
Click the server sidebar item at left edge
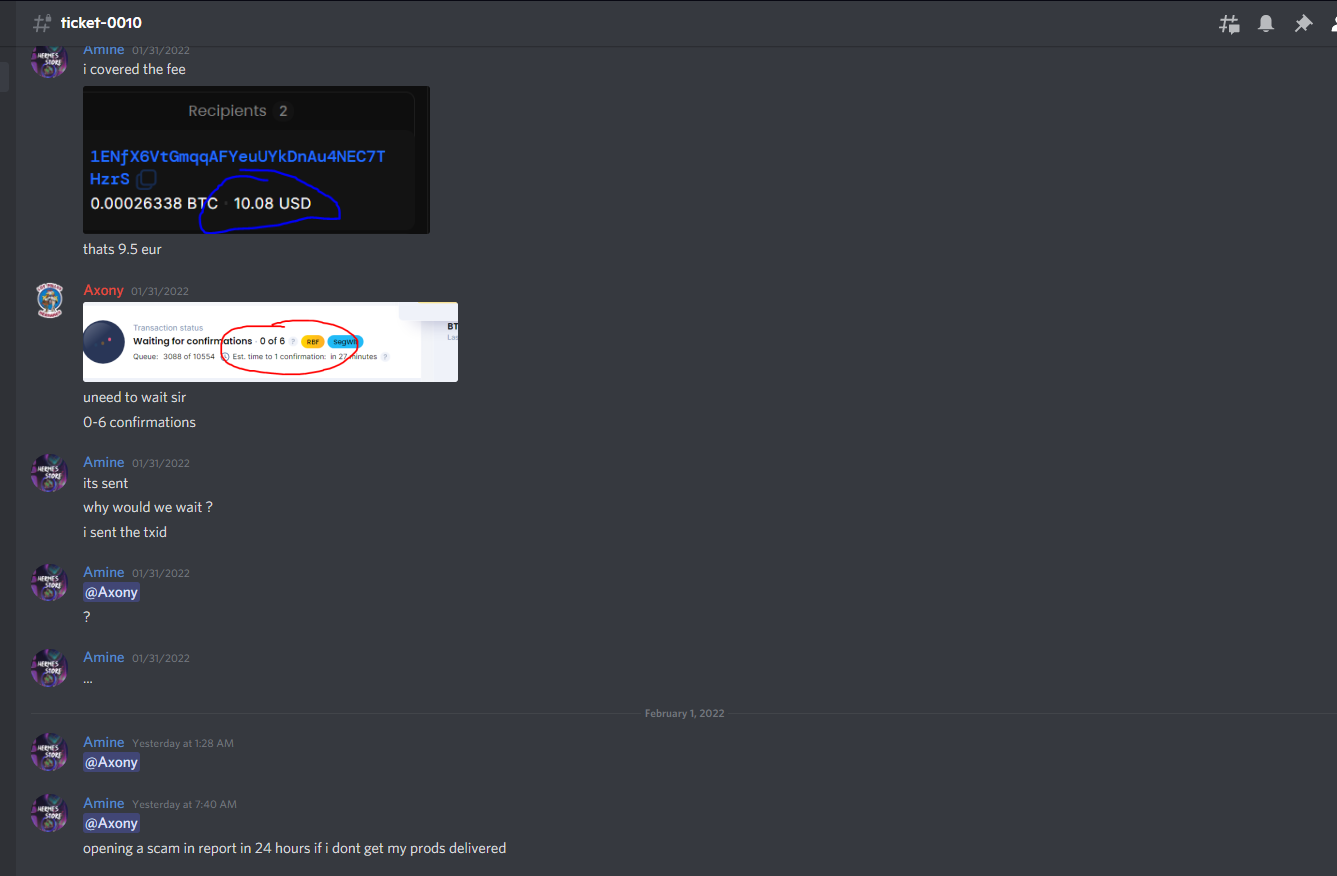(4, 77)
